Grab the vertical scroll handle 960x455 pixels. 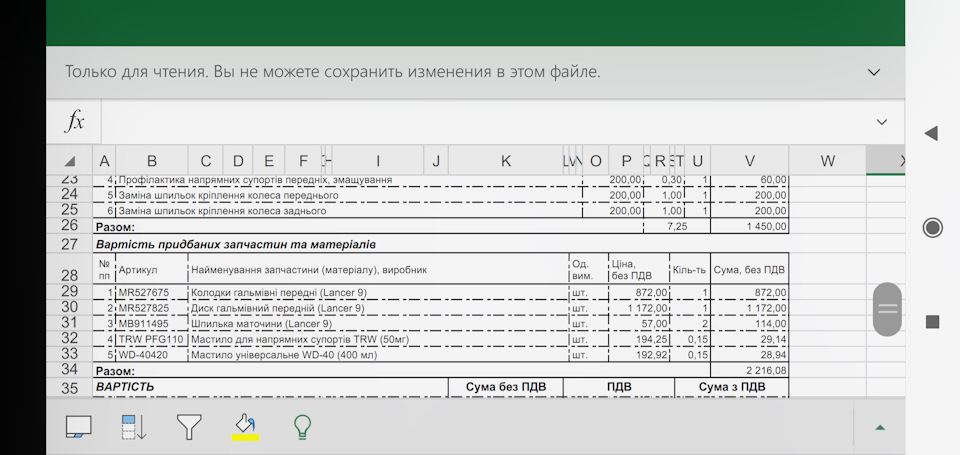tap(887, 309)
